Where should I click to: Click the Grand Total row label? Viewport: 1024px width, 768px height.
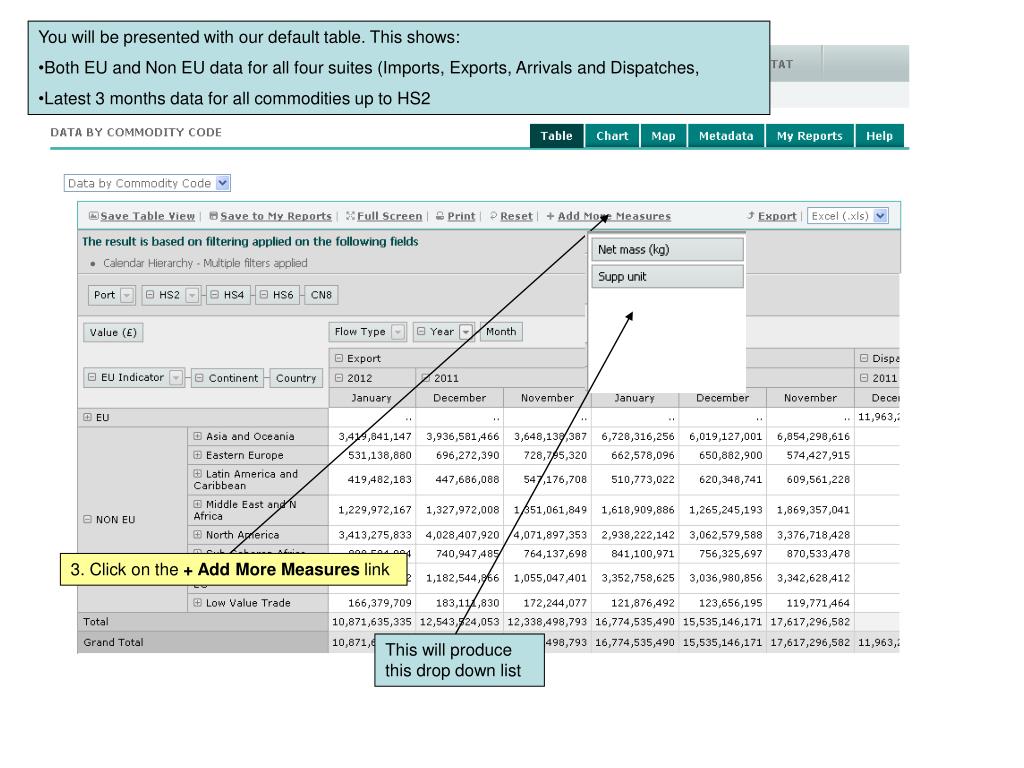(113, 643)
